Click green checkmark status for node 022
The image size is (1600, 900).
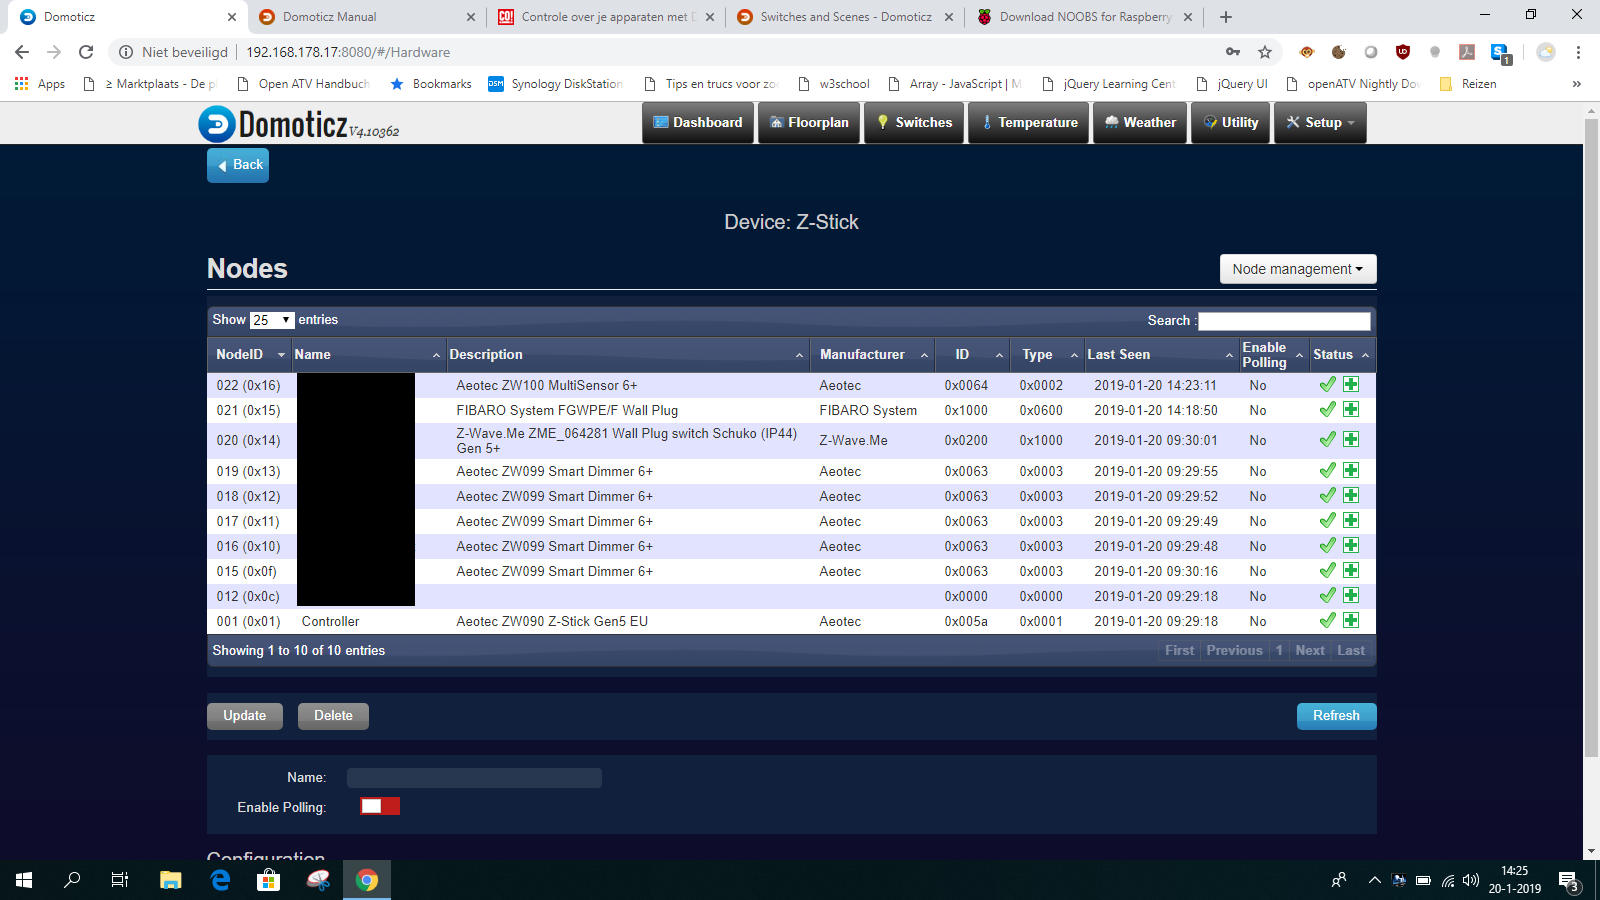coord(1327,385)
